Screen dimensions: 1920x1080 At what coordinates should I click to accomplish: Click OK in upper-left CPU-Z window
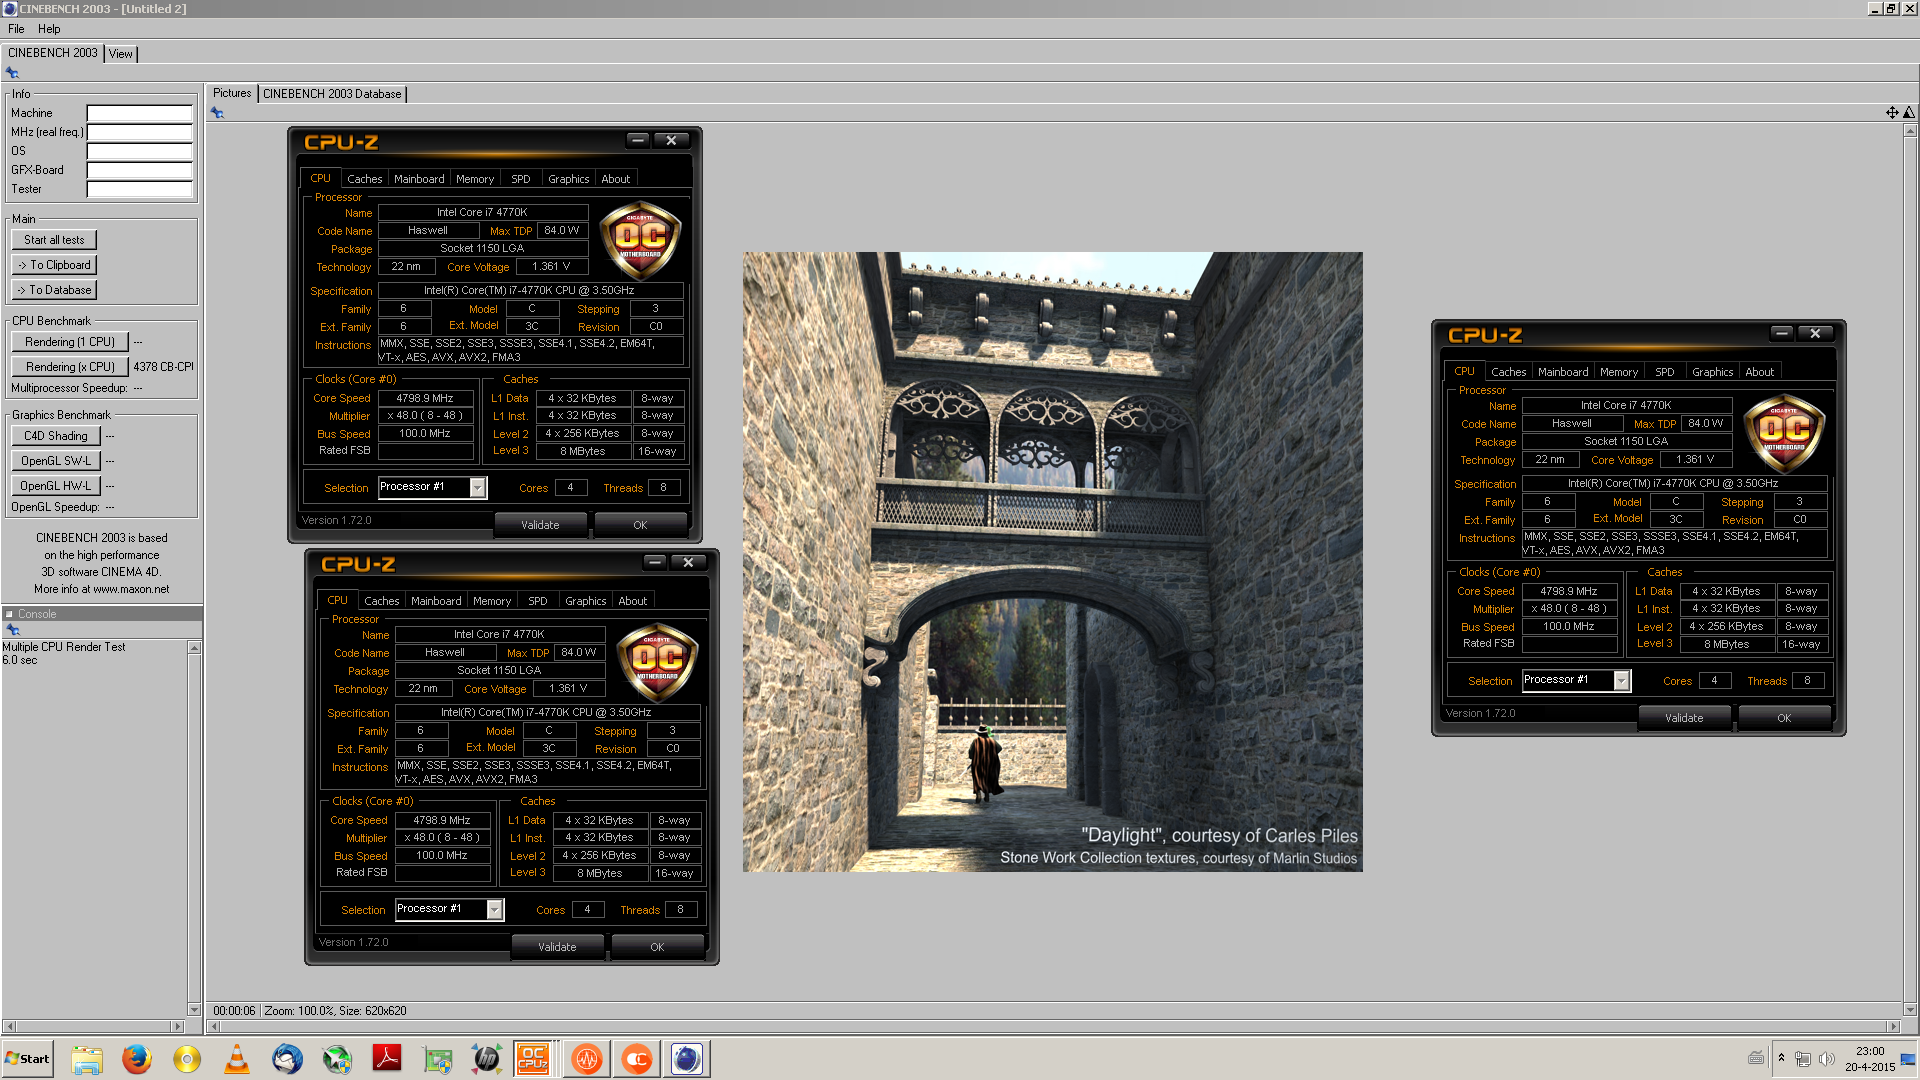pos(640,525)
